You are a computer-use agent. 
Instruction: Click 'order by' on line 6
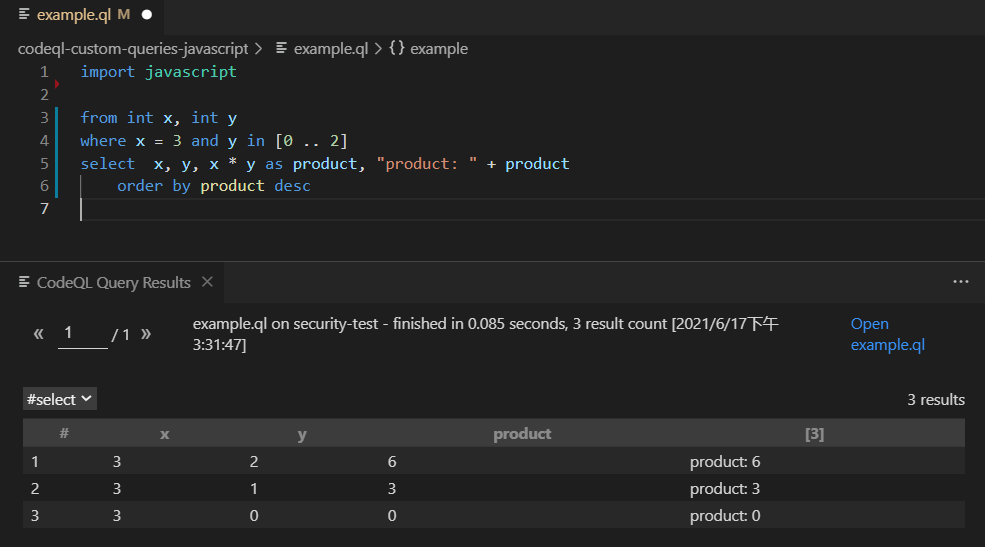(x=154, y=186)
